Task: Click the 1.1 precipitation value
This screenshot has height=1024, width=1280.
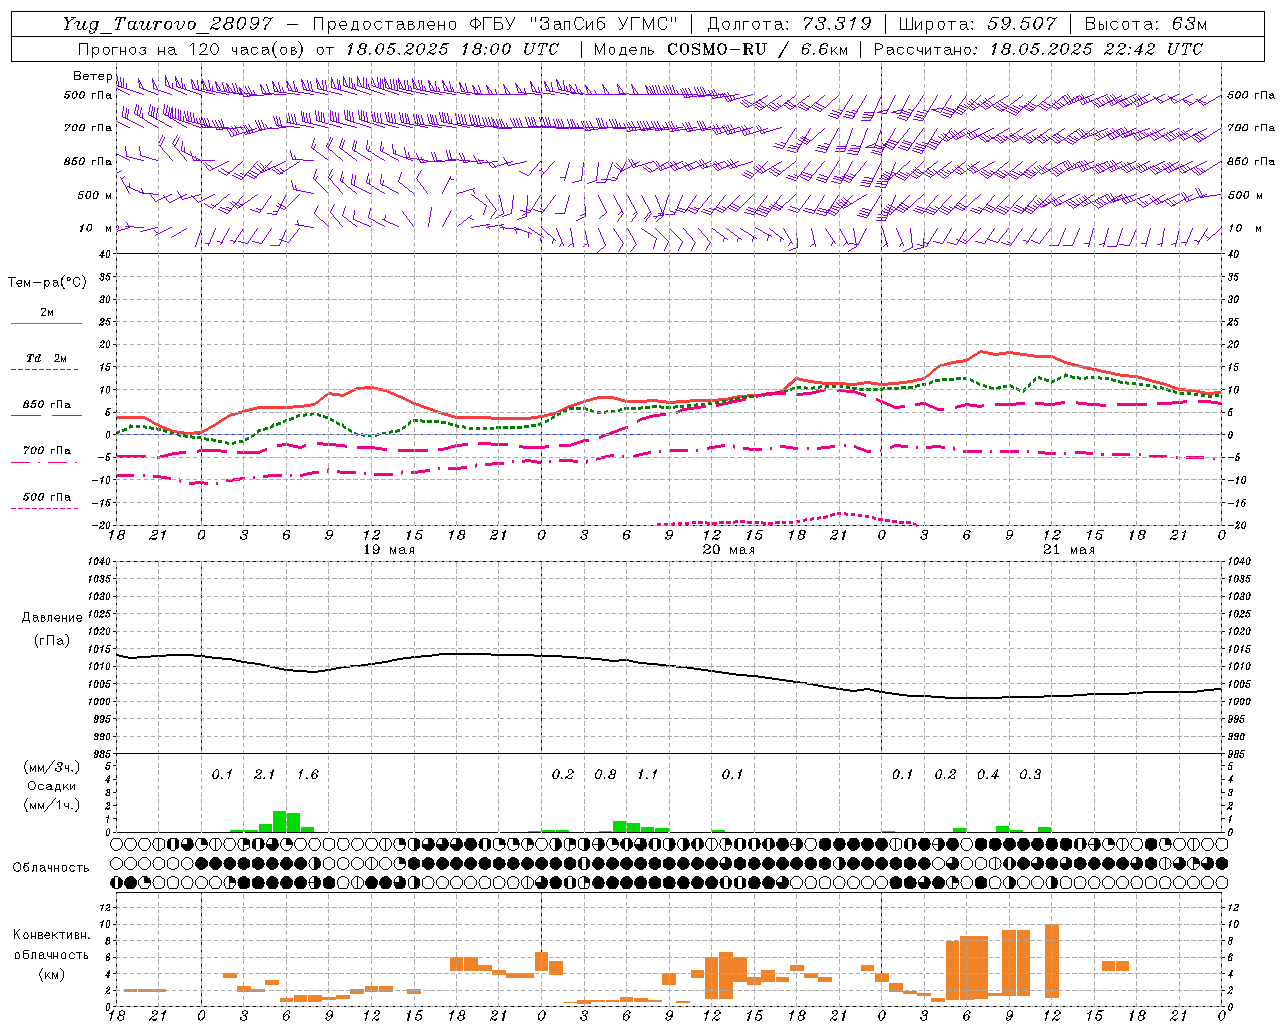Action: tap(647, 775)
